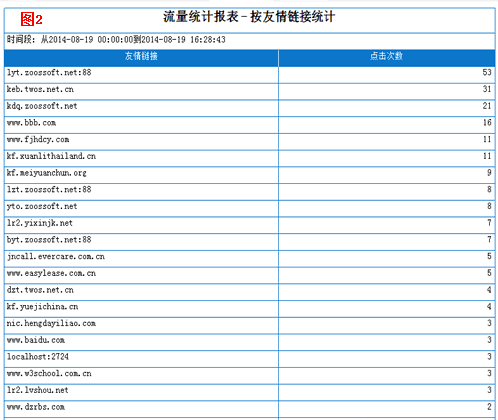This screenshot has width=498, height=420.
Task: Click the www.fjhdcy.com entry
Action: coord(38,140)
